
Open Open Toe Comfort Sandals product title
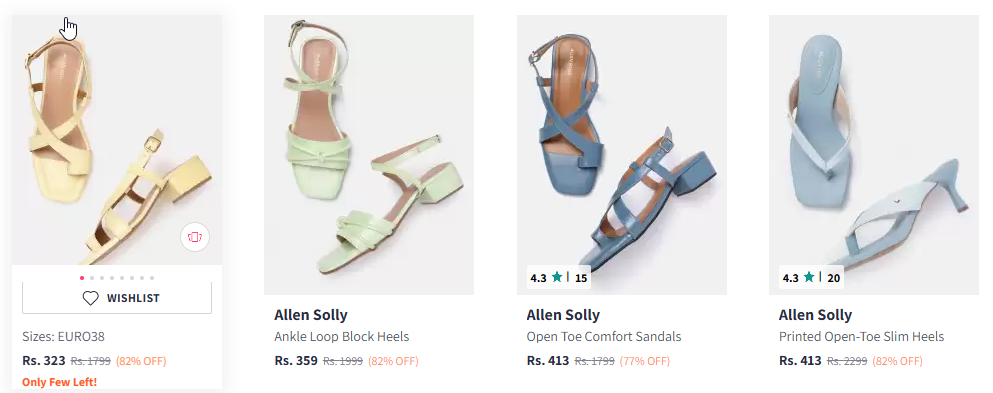tap(604, 337)
